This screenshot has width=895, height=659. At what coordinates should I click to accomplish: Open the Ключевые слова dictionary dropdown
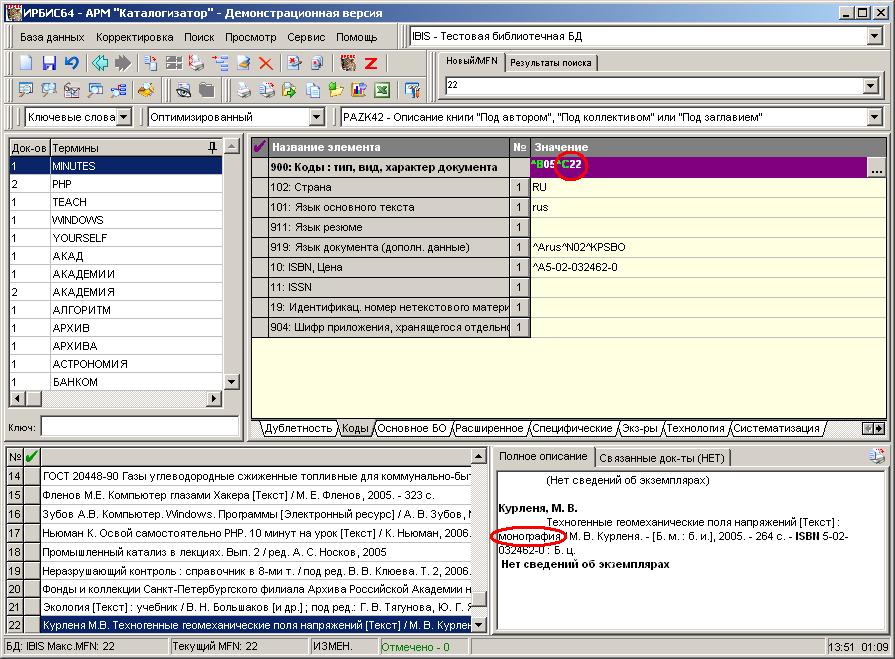click(123, 117)
